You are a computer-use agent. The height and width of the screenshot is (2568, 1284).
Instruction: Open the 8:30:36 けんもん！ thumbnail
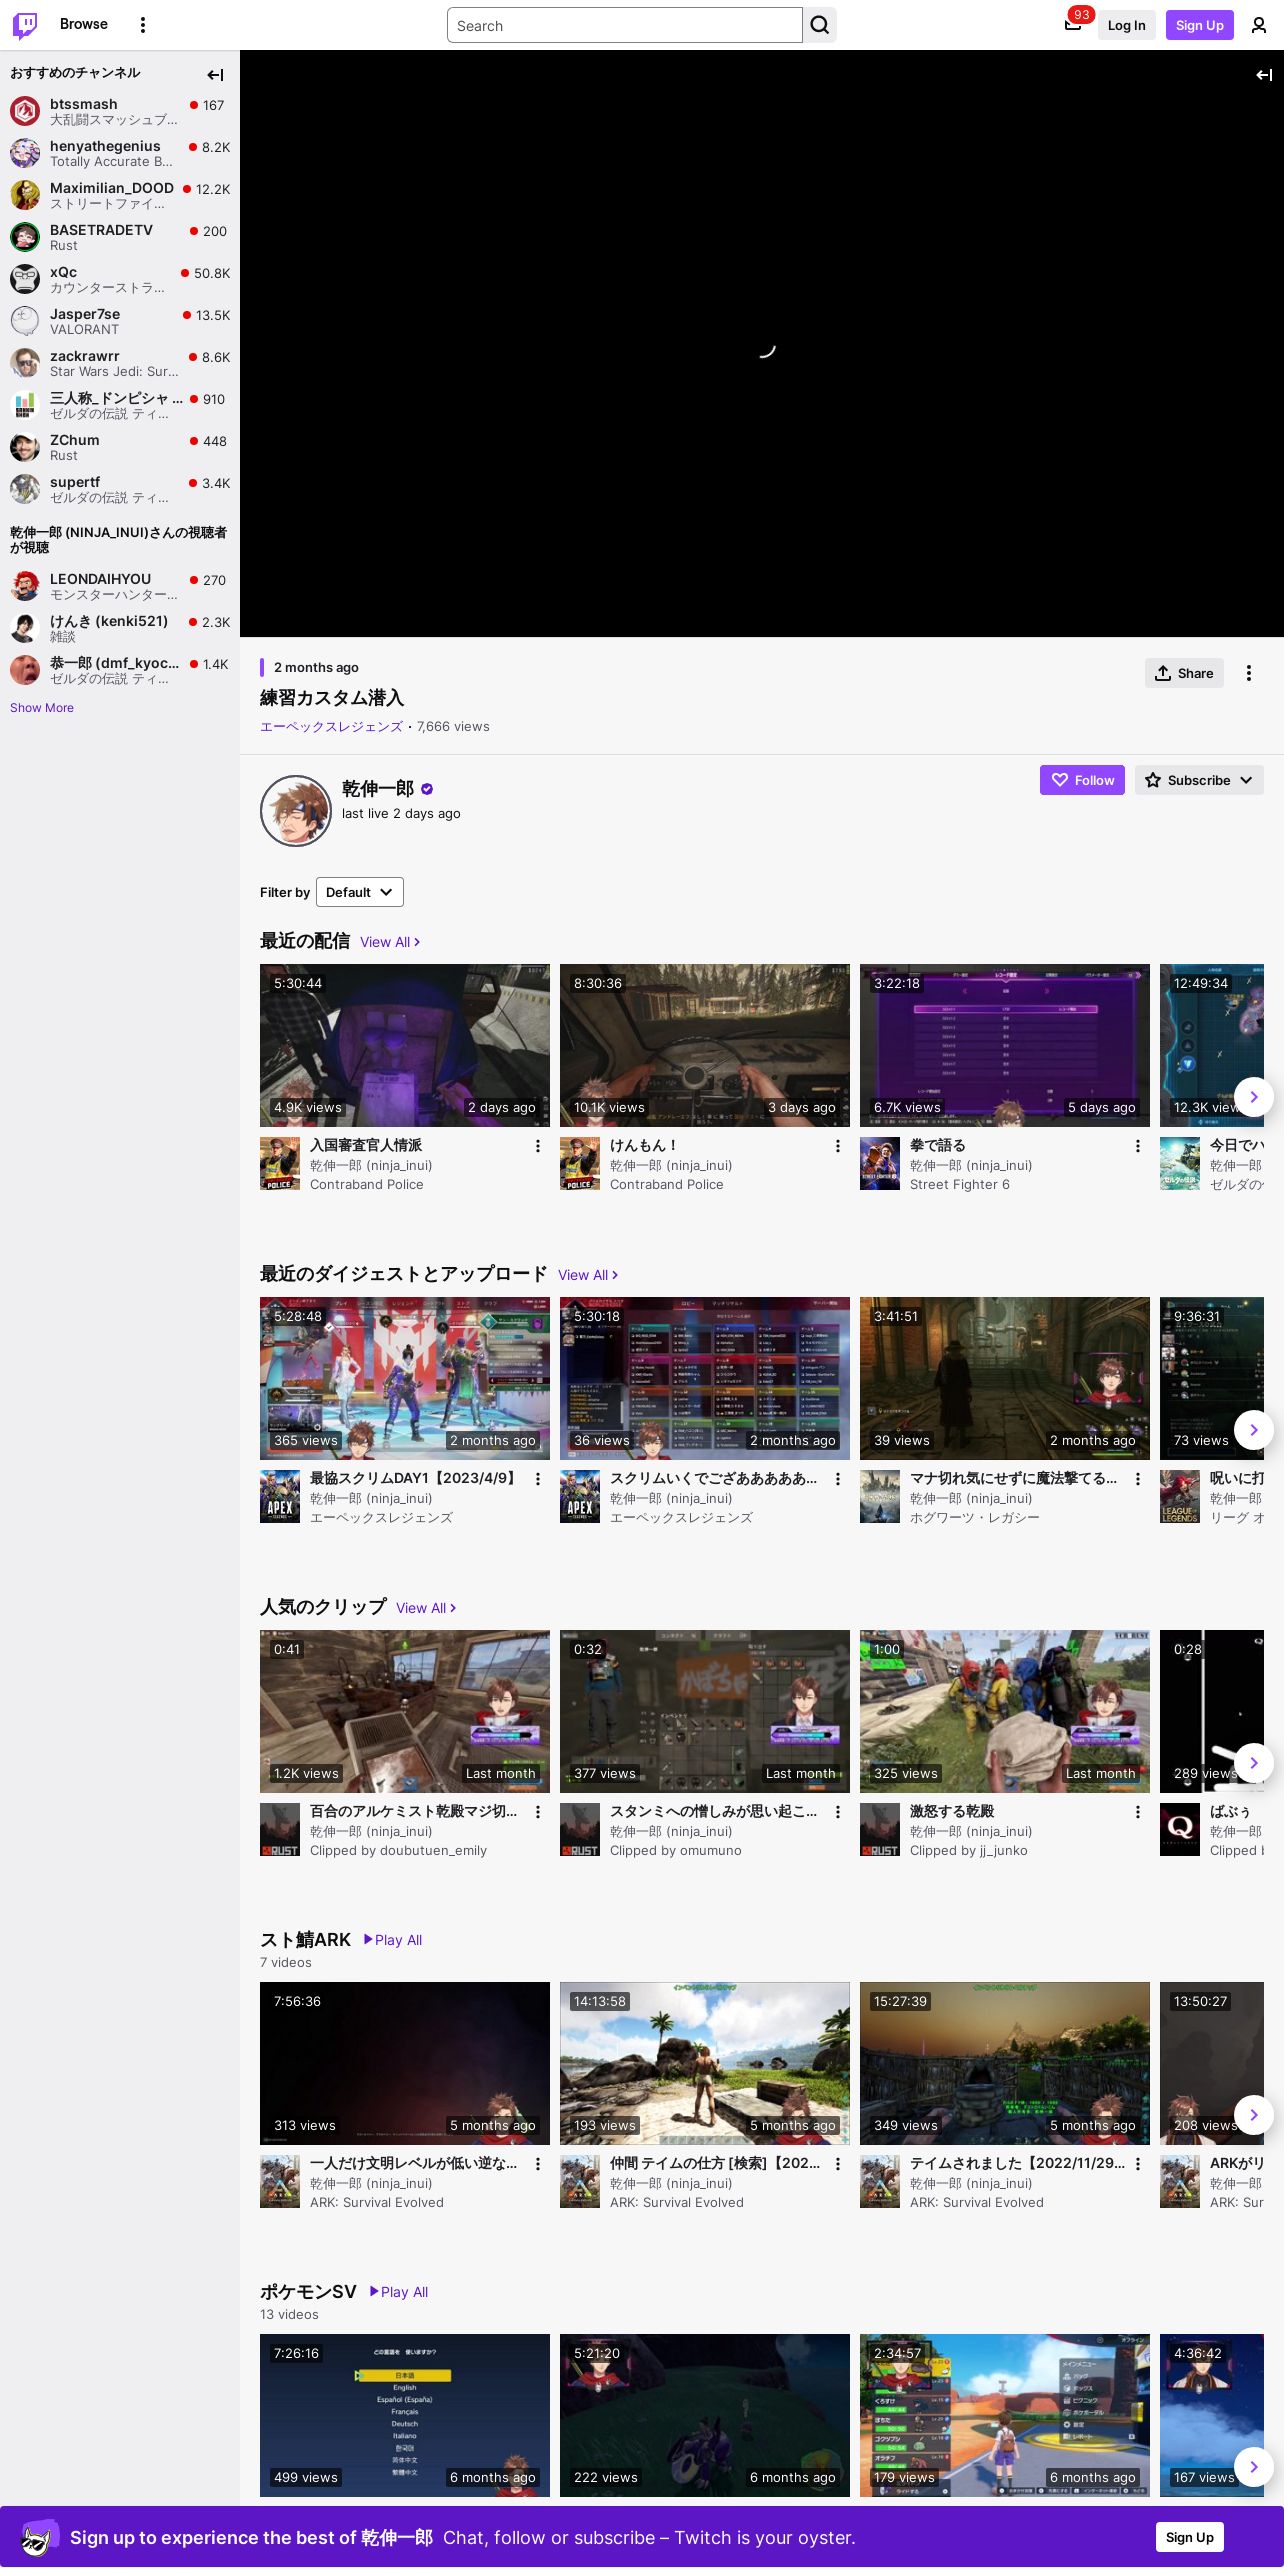point(705,1046)
